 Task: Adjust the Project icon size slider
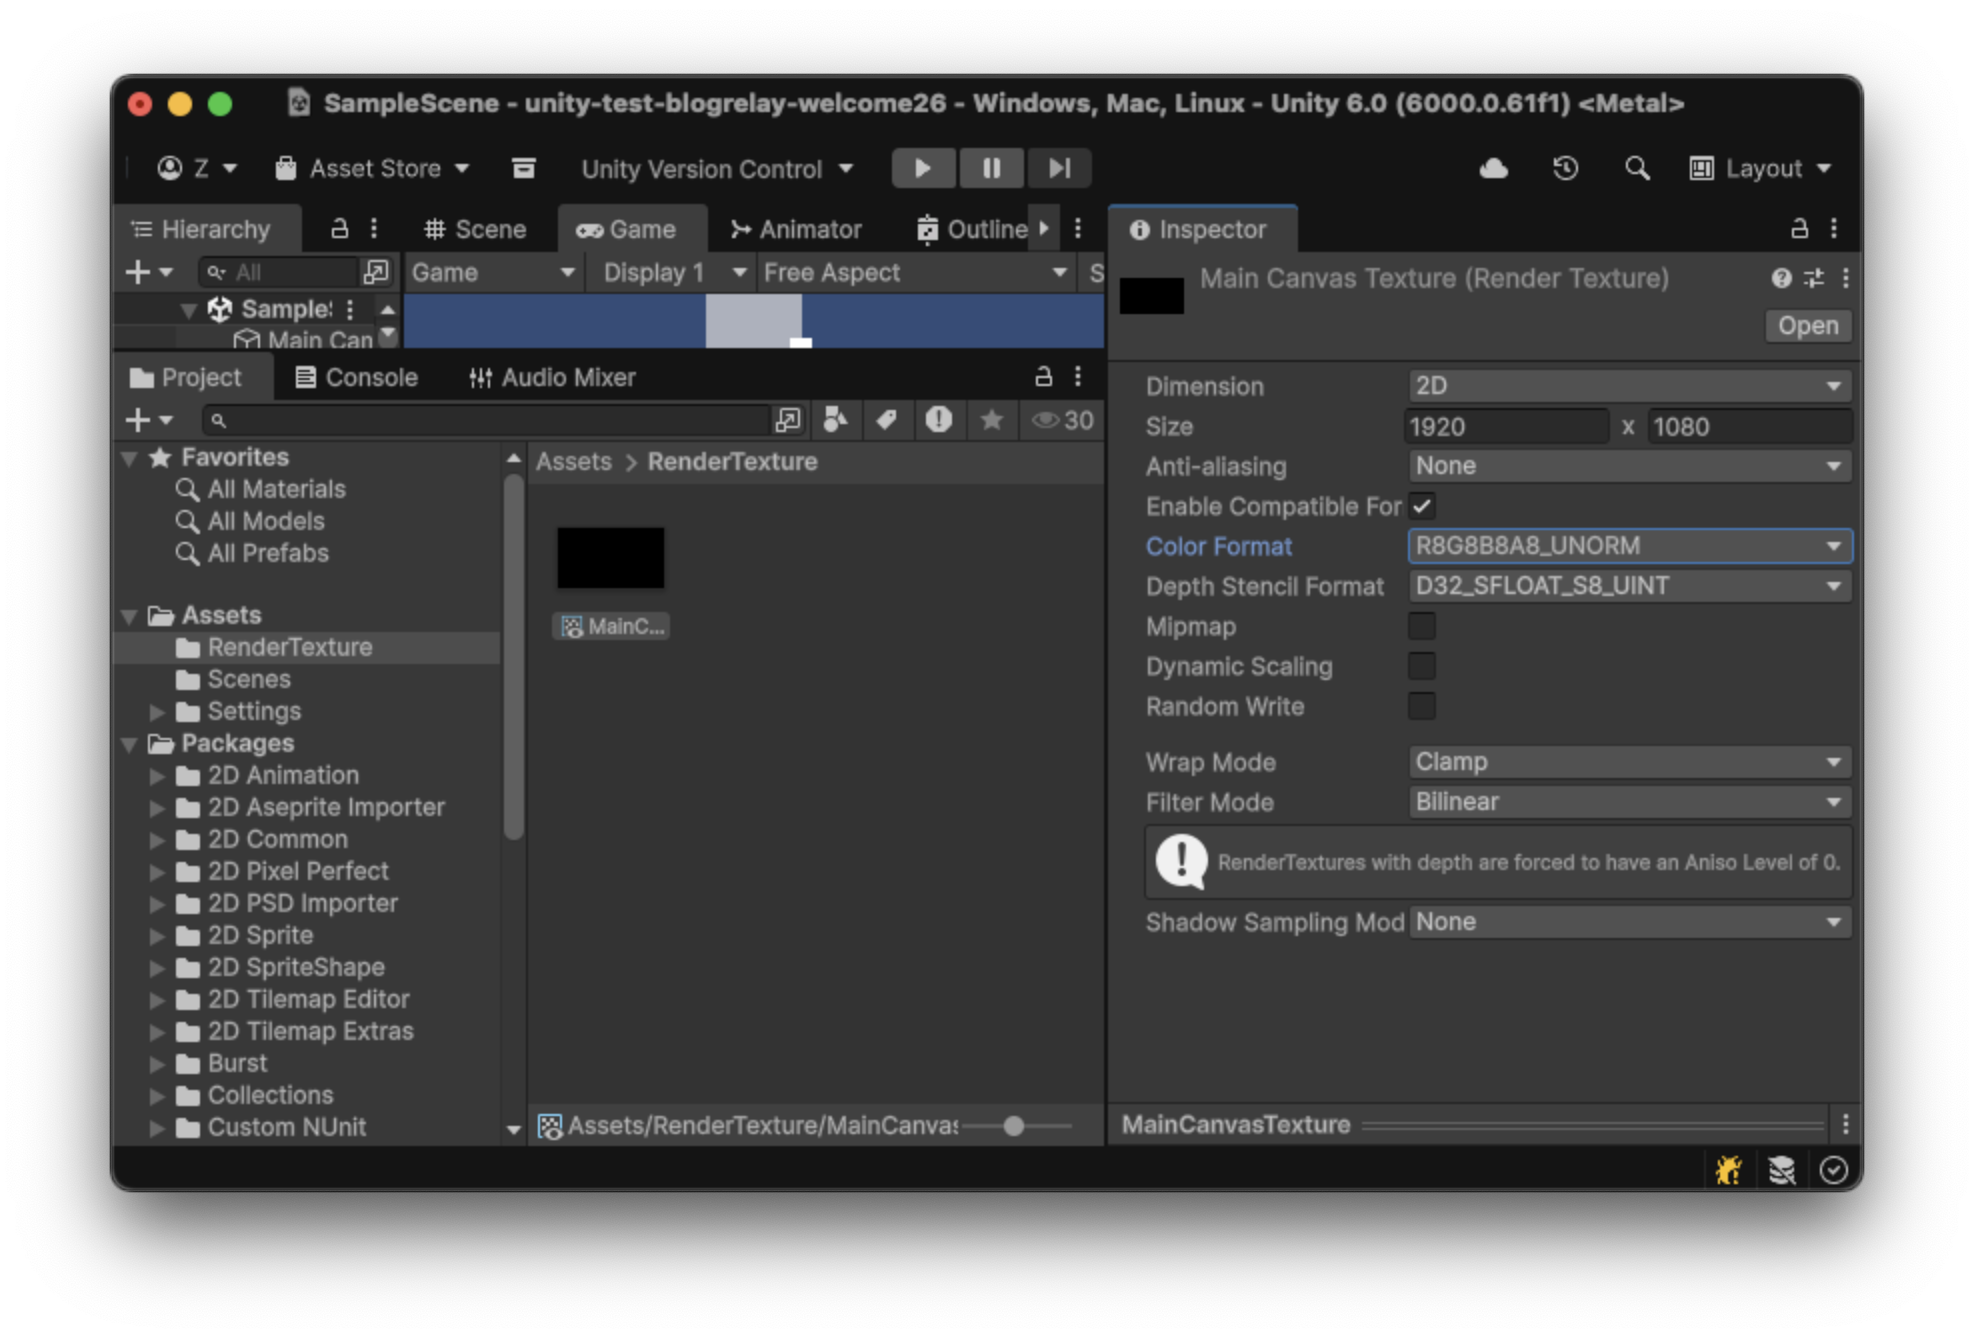(1014, 1126)
